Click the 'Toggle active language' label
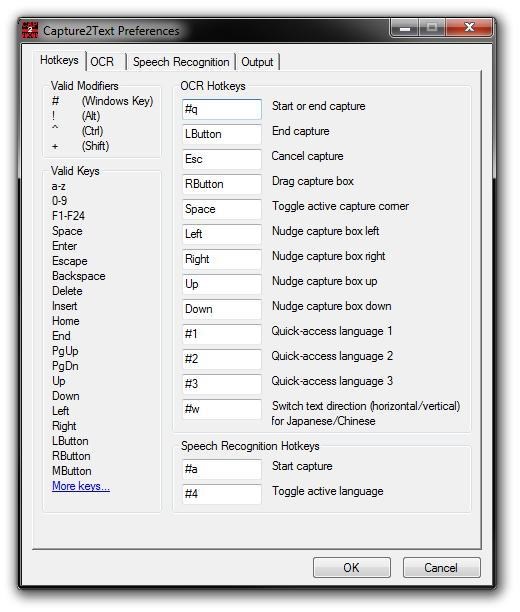Image resolution: width=520 pixels, height=612 pixels. click(x=328, y=491)
